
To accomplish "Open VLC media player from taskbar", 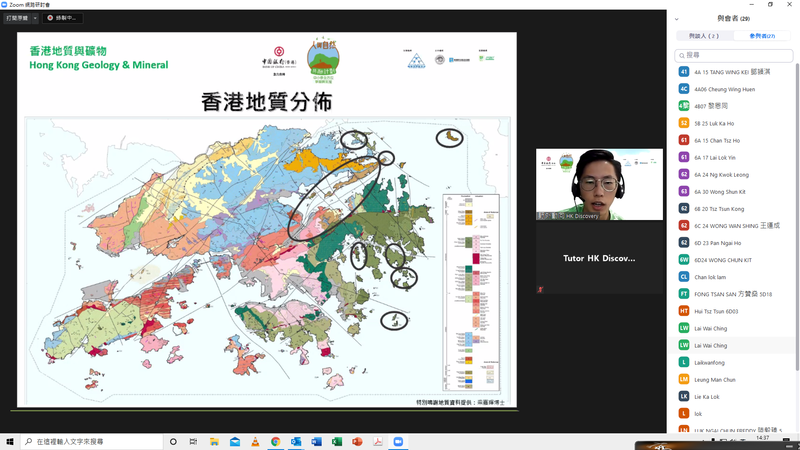I will pyautogui.click(x=255, y=441).
